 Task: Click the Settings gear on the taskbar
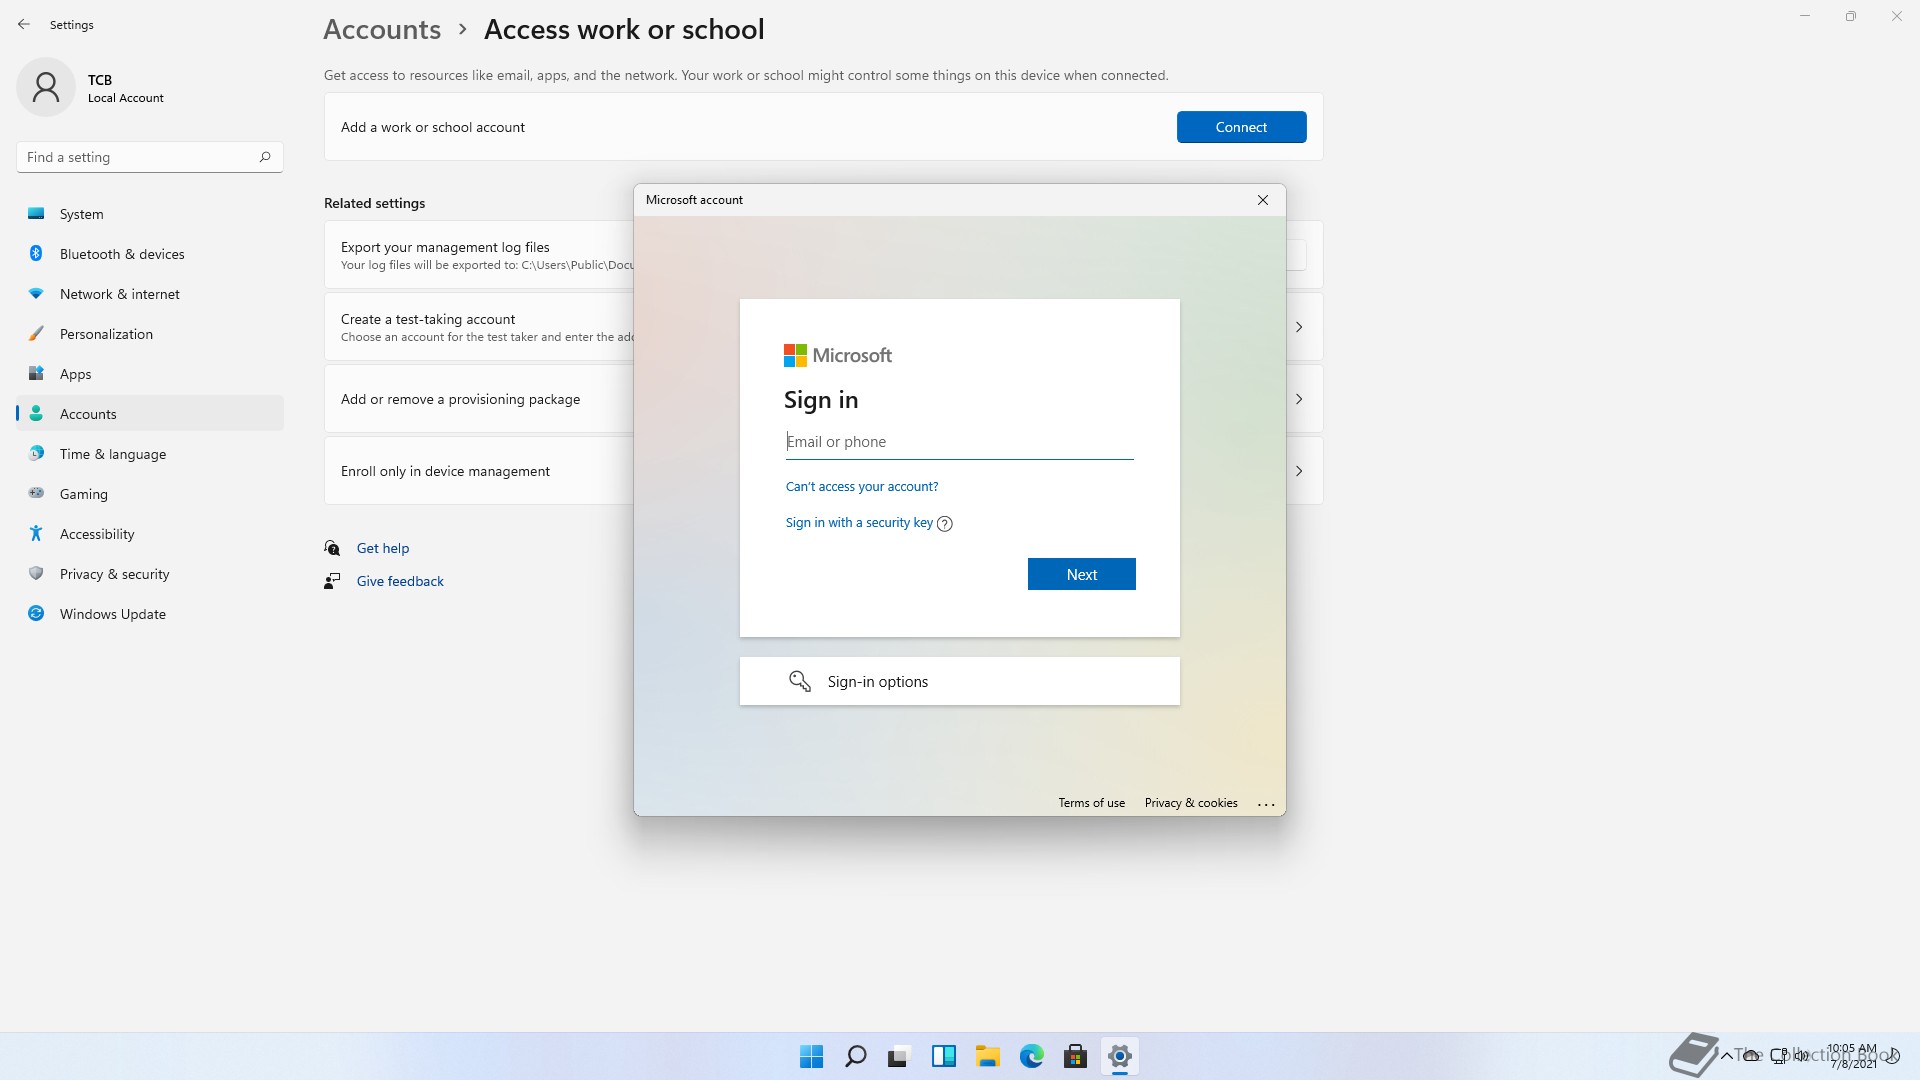[x=1120, y=1056]
